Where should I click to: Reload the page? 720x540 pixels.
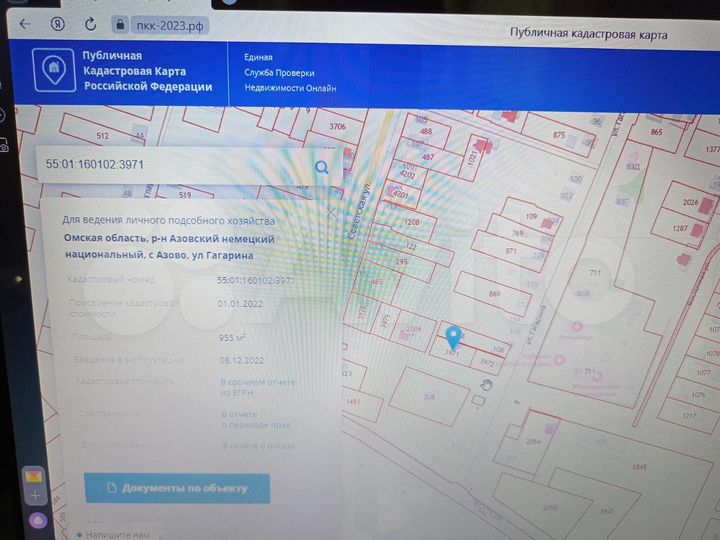click(x=90, y=24)
